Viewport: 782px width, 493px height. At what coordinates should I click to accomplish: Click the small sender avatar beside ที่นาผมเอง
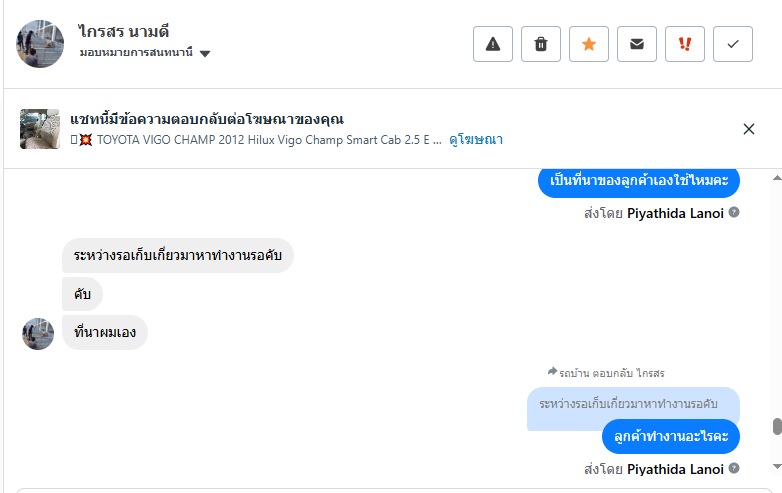pos(38,333)
